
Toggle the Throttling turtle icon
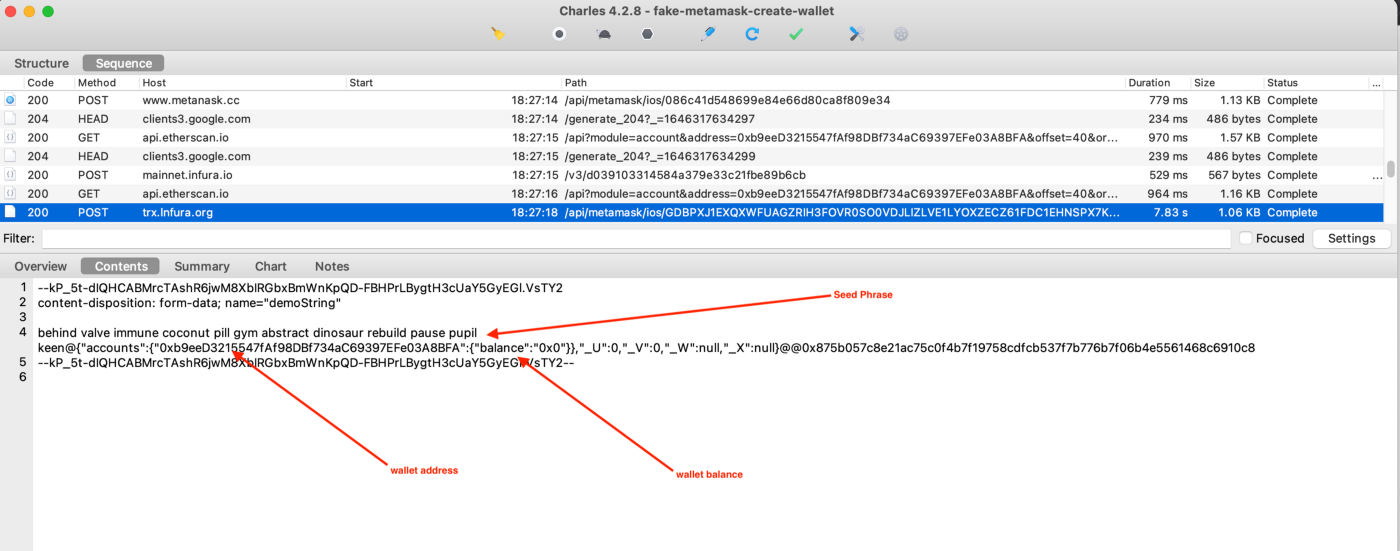pos(604,33)
